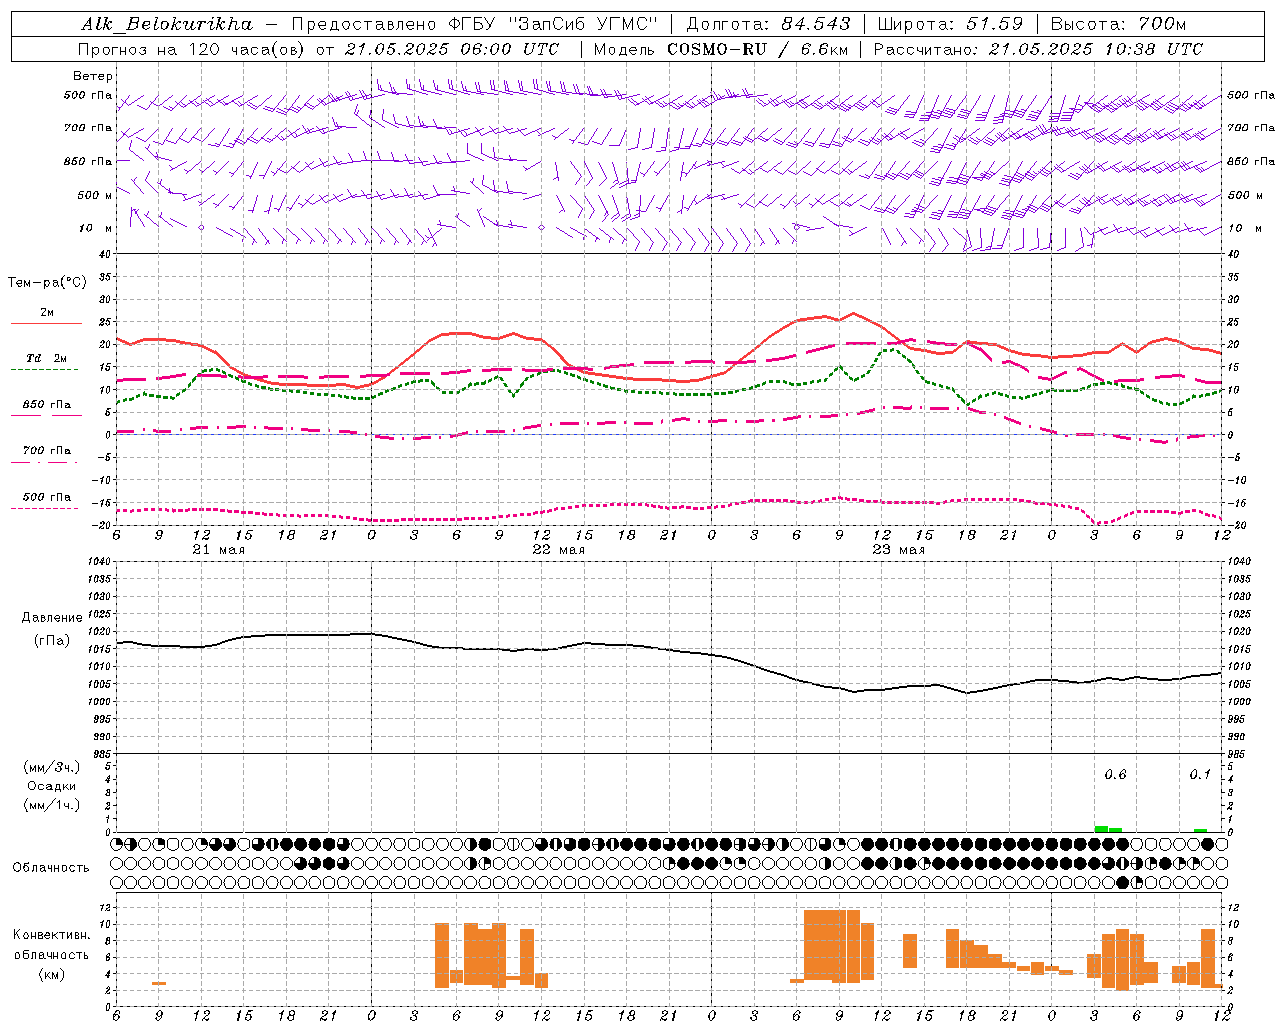Click the precipitation amount value 0.1
Viewport: 1280px width, 1024px height.
tap(1200, 775)
